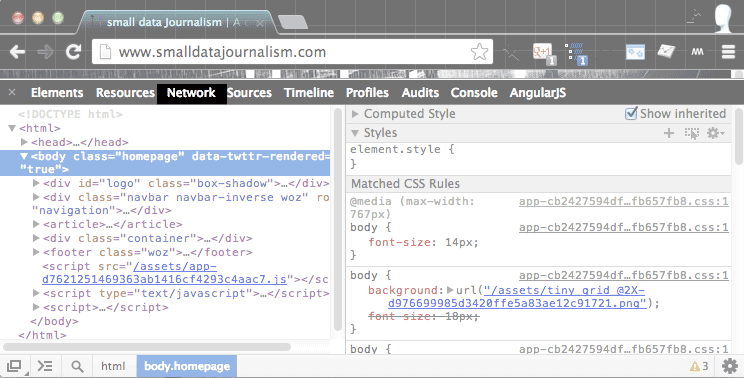The image size is (744, 378).
Task: Click the element.style rule block
Action: pos(539,156)
